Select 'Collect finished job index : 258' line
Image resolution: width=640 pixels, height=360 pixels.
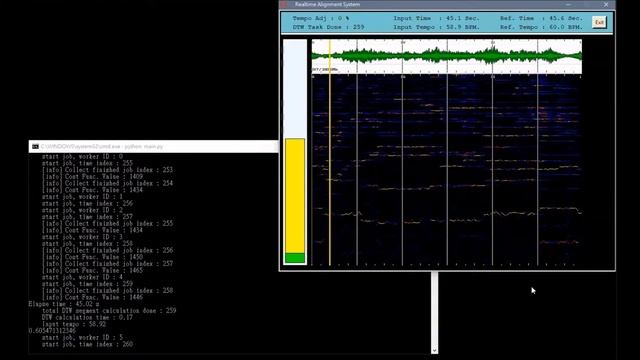(x=107, y=291)
